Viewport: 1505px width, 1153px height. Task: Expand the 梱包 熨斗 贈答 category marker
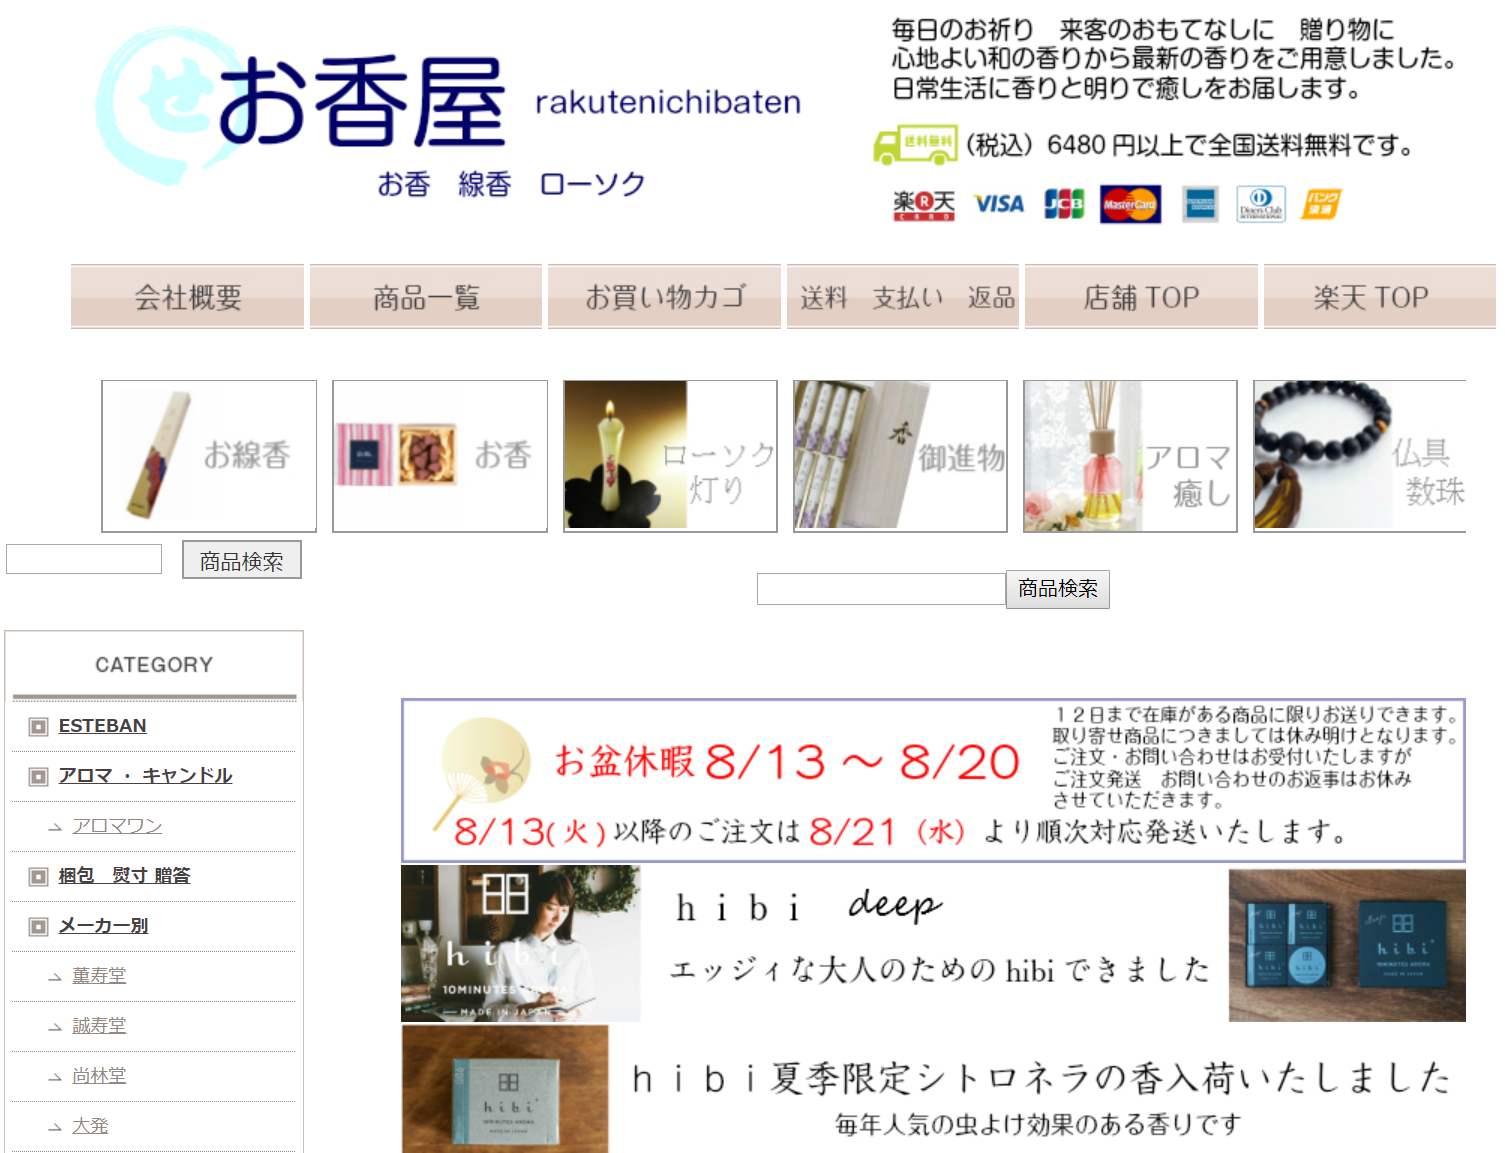tap(38, 877)
